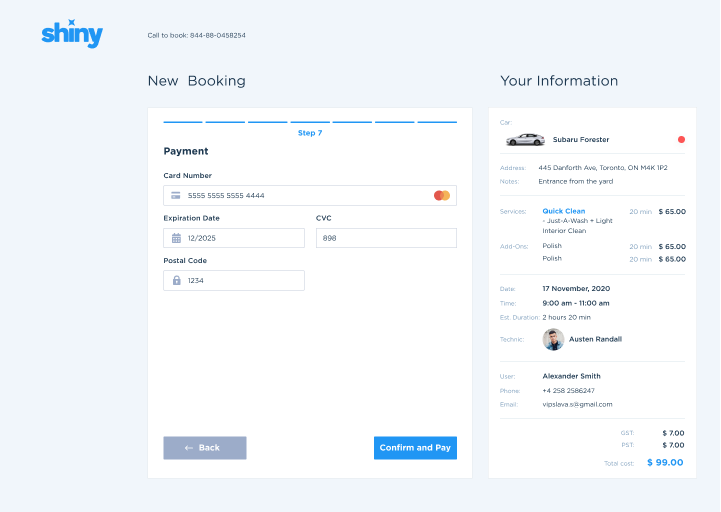Click the Just-A-Wash + Light Interior Clean description
The width and height of the screenshot is (721, 512).
tap(578, 225)
